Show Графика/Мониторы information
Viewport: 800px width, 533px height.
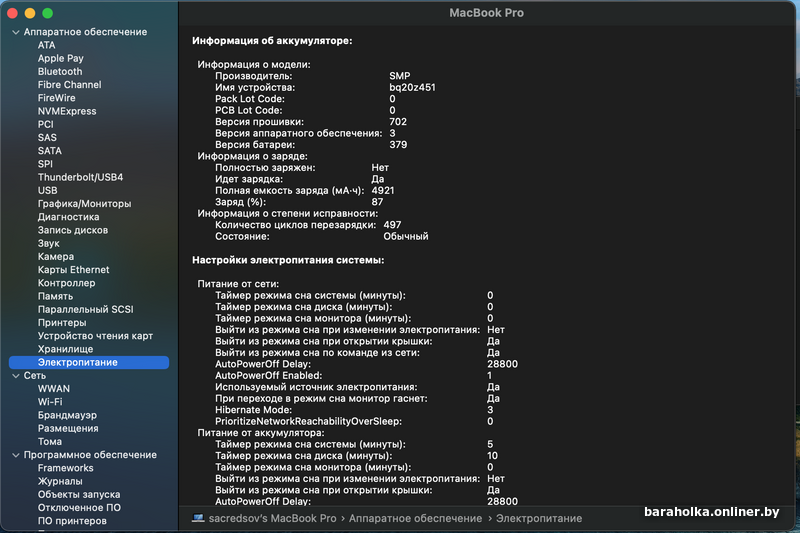(x=84, y=204)
